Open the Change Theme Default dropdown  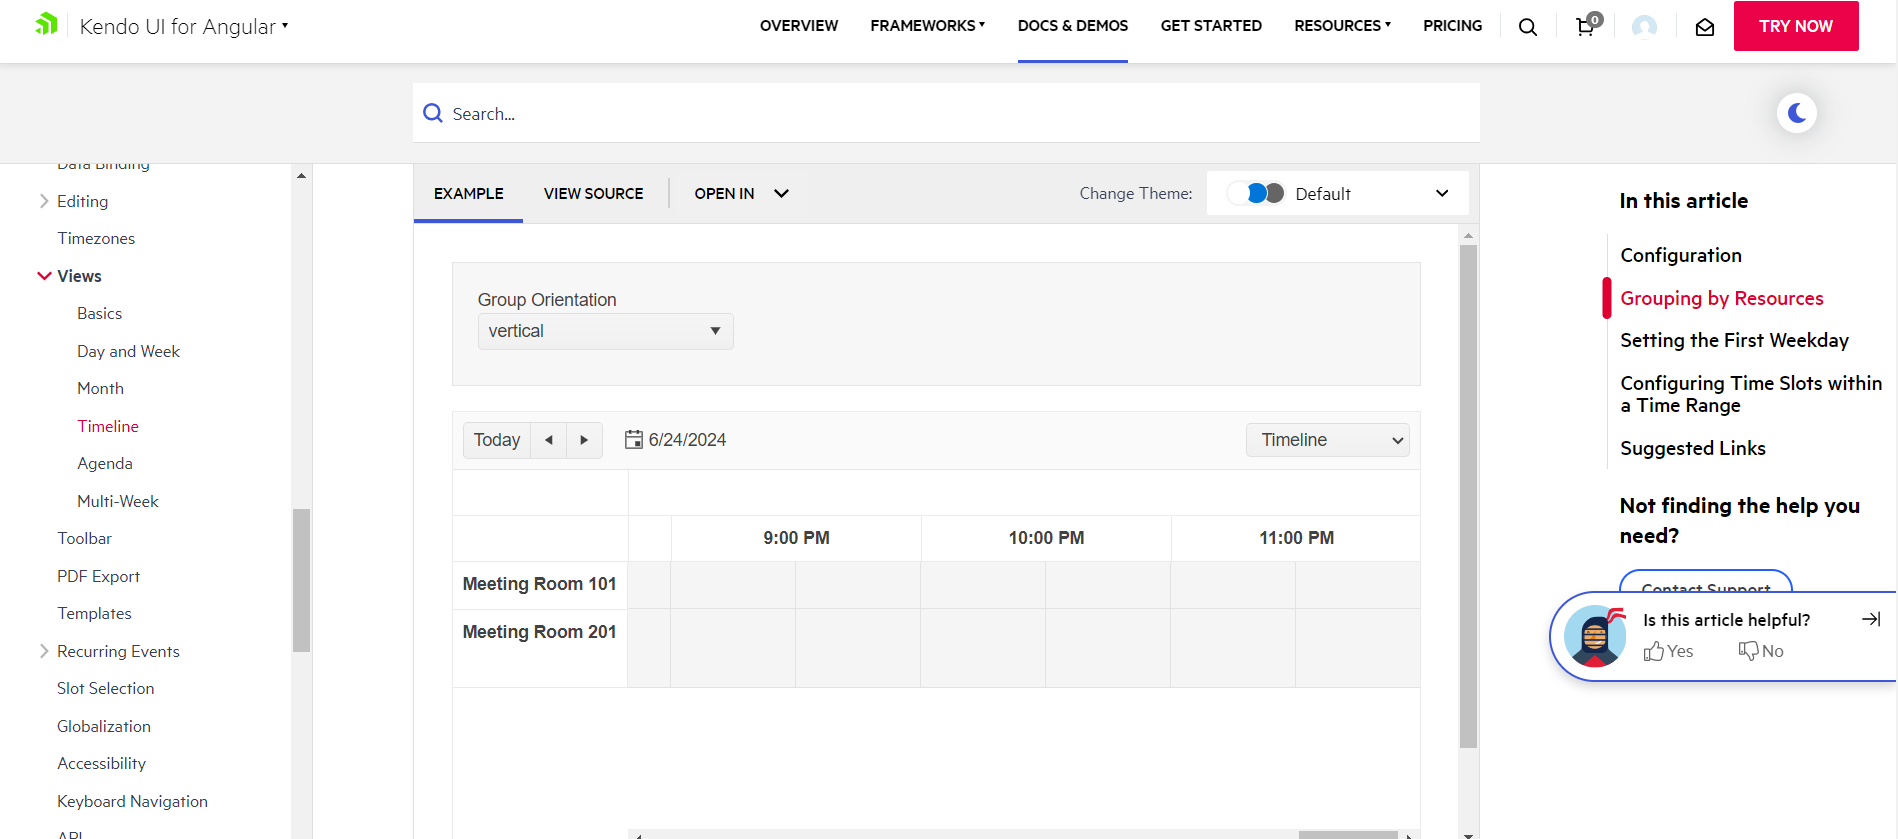(1338, 193)
